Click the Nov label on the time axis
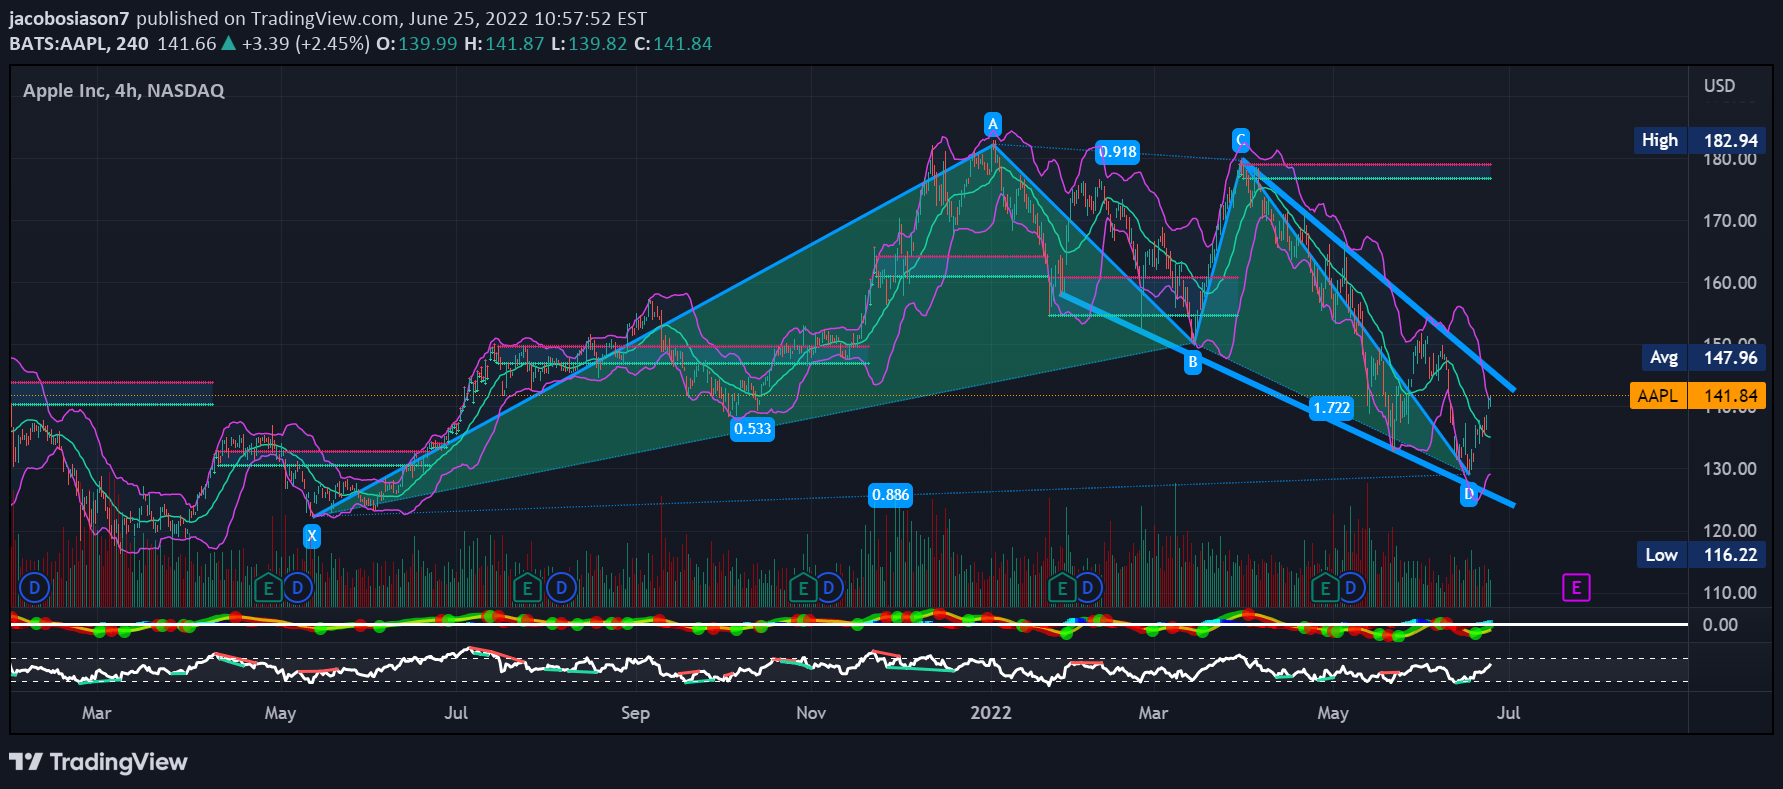1783x789 pixels. tap(811, 713)
